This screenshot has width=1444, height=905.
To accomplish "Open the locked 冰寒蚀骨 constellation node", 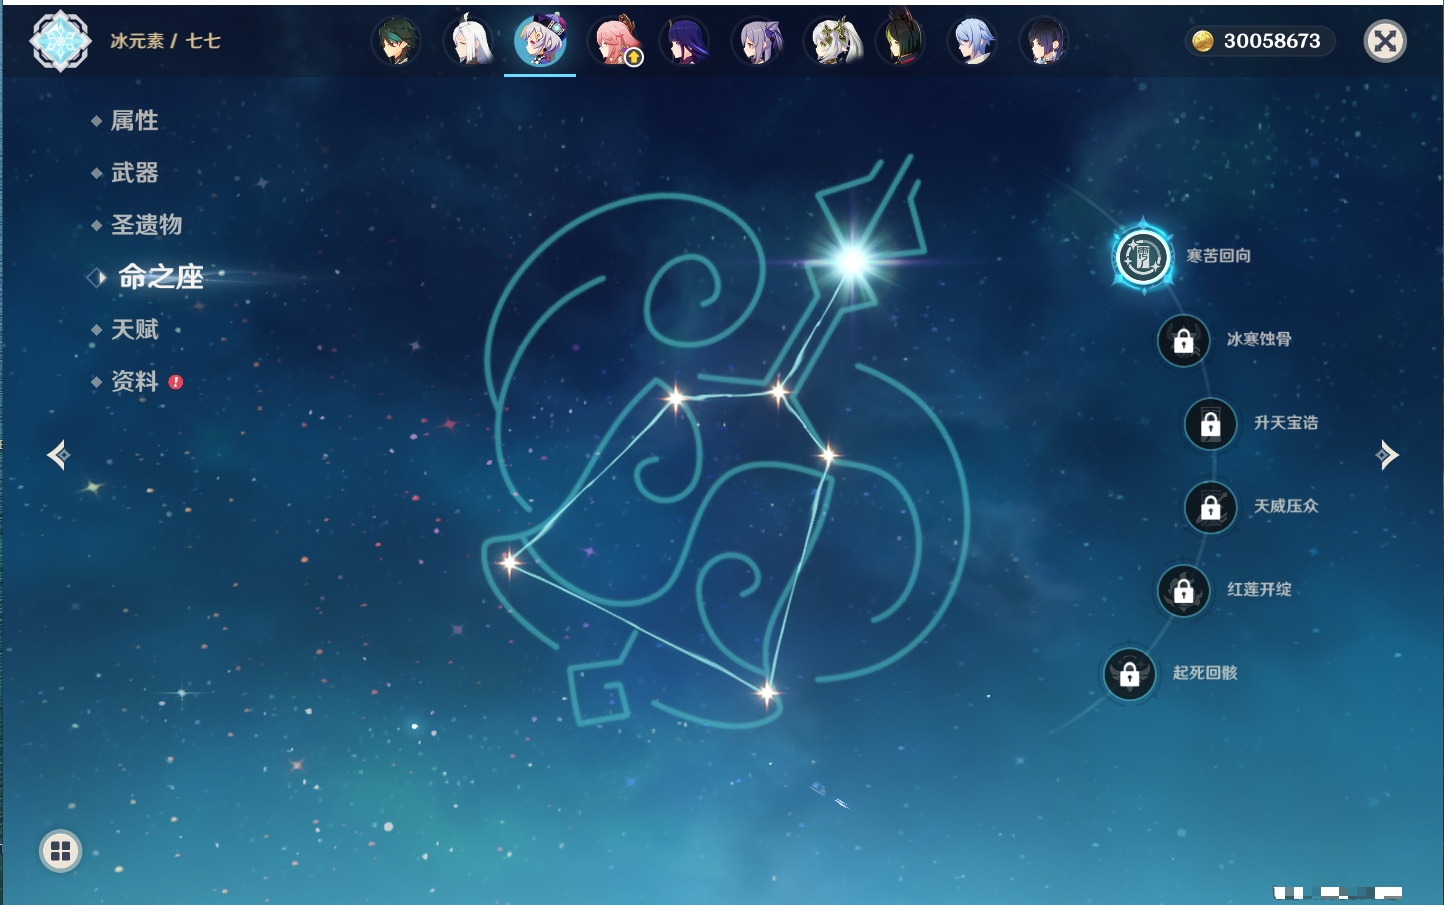I will [1183, 340].
